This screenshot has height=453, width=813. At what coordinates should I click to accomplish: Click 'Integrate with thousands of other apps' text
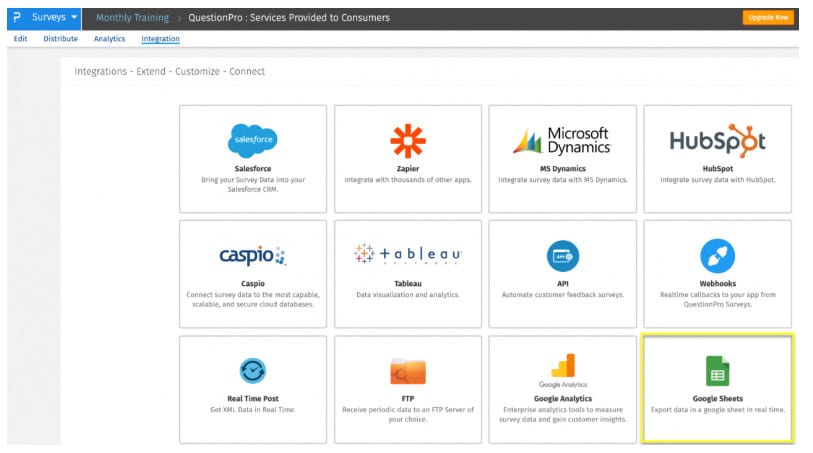coord(408,180)
